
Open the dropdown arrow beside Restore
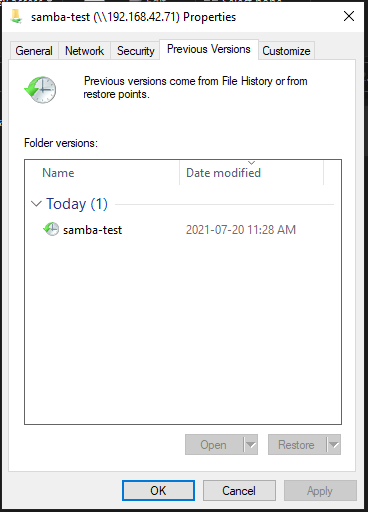pos(333,444)
